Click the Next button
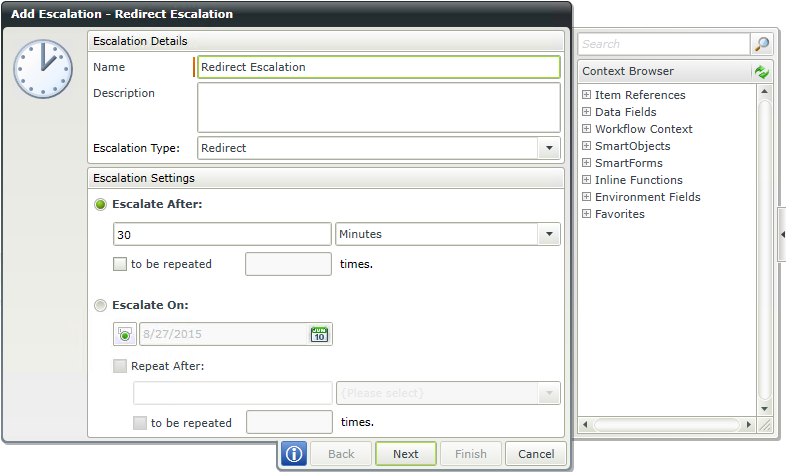The width and height of the screenshot is (786, 472). pyautogui.click(x=406, y=454)
